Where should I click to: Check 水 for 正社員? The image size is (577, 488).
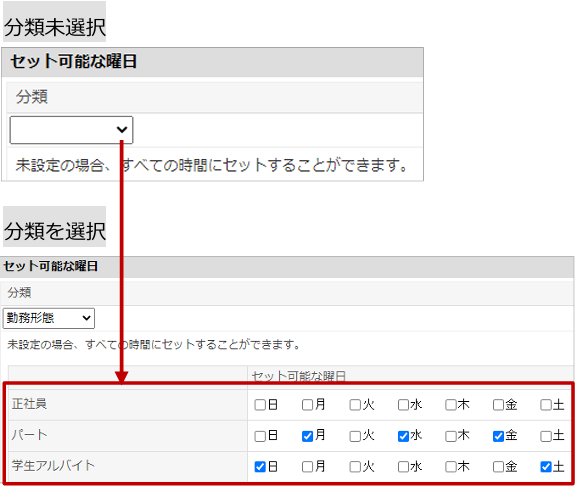click(403, 405)
